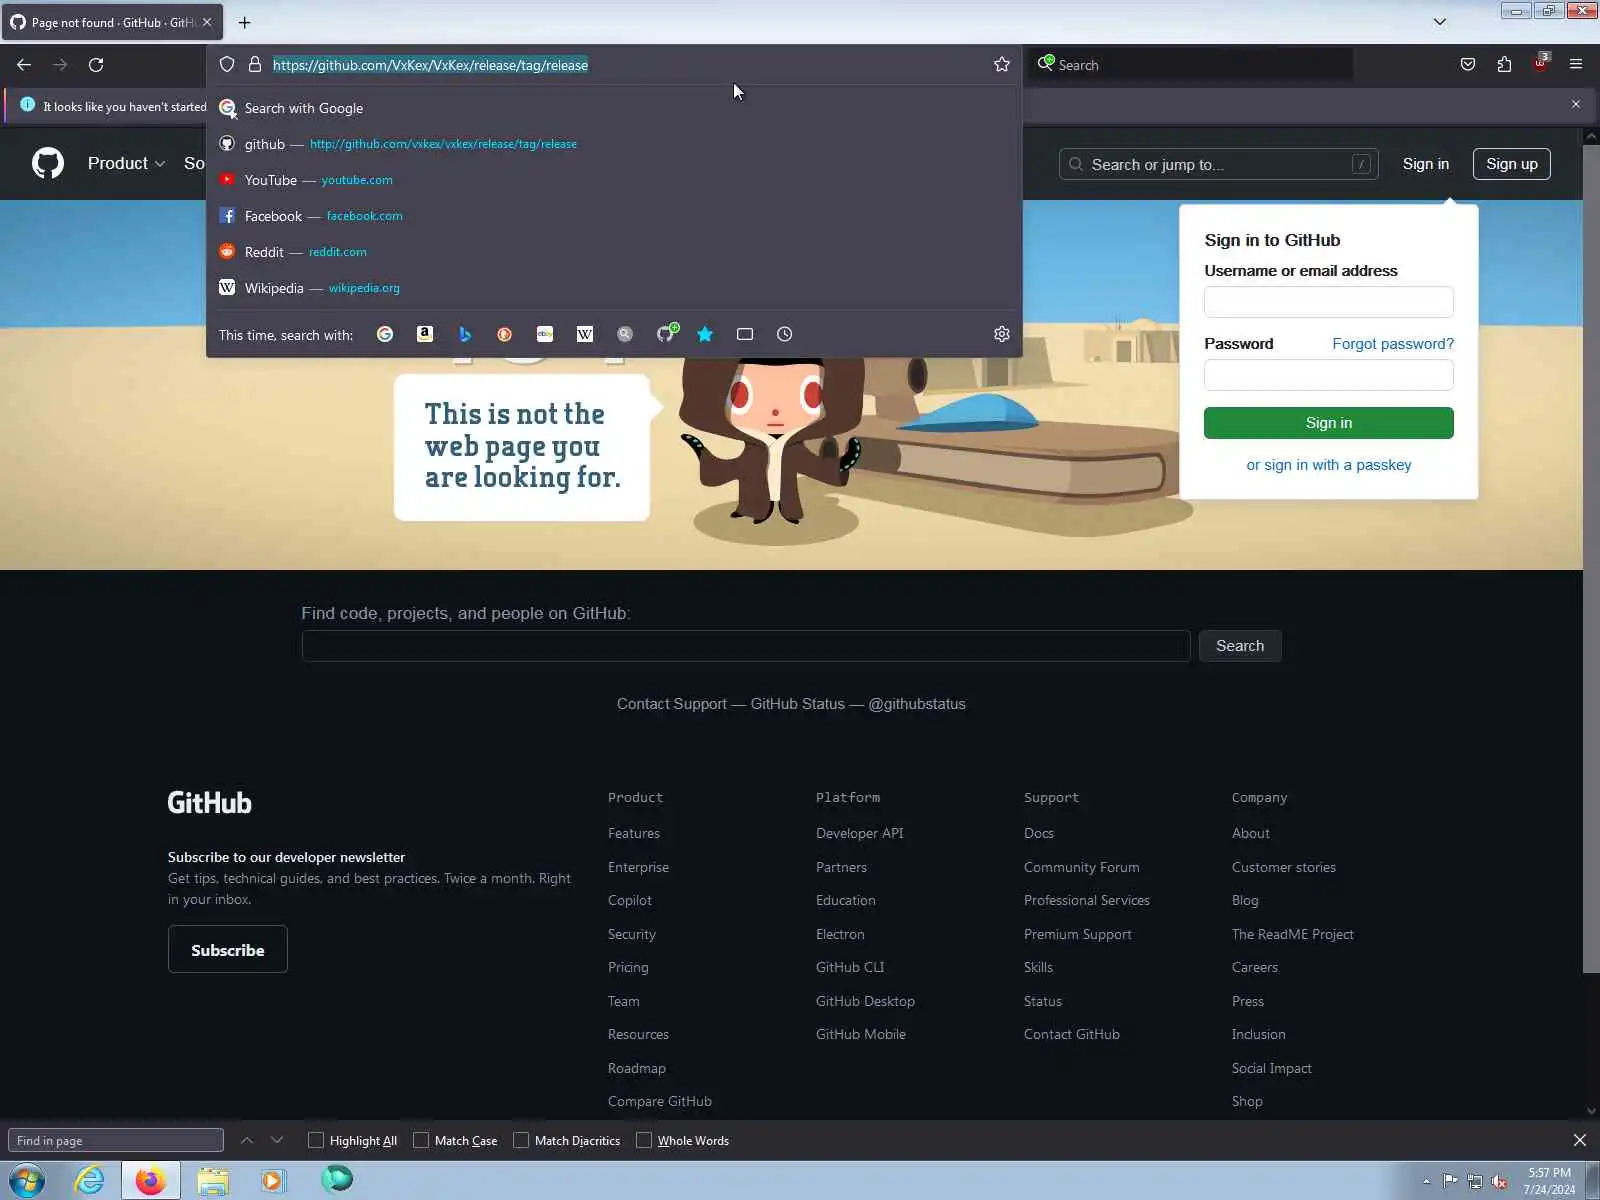Add GitHub search engine from one-off row
Viewport: 1600px width, 1200px height.
(666, 333)
